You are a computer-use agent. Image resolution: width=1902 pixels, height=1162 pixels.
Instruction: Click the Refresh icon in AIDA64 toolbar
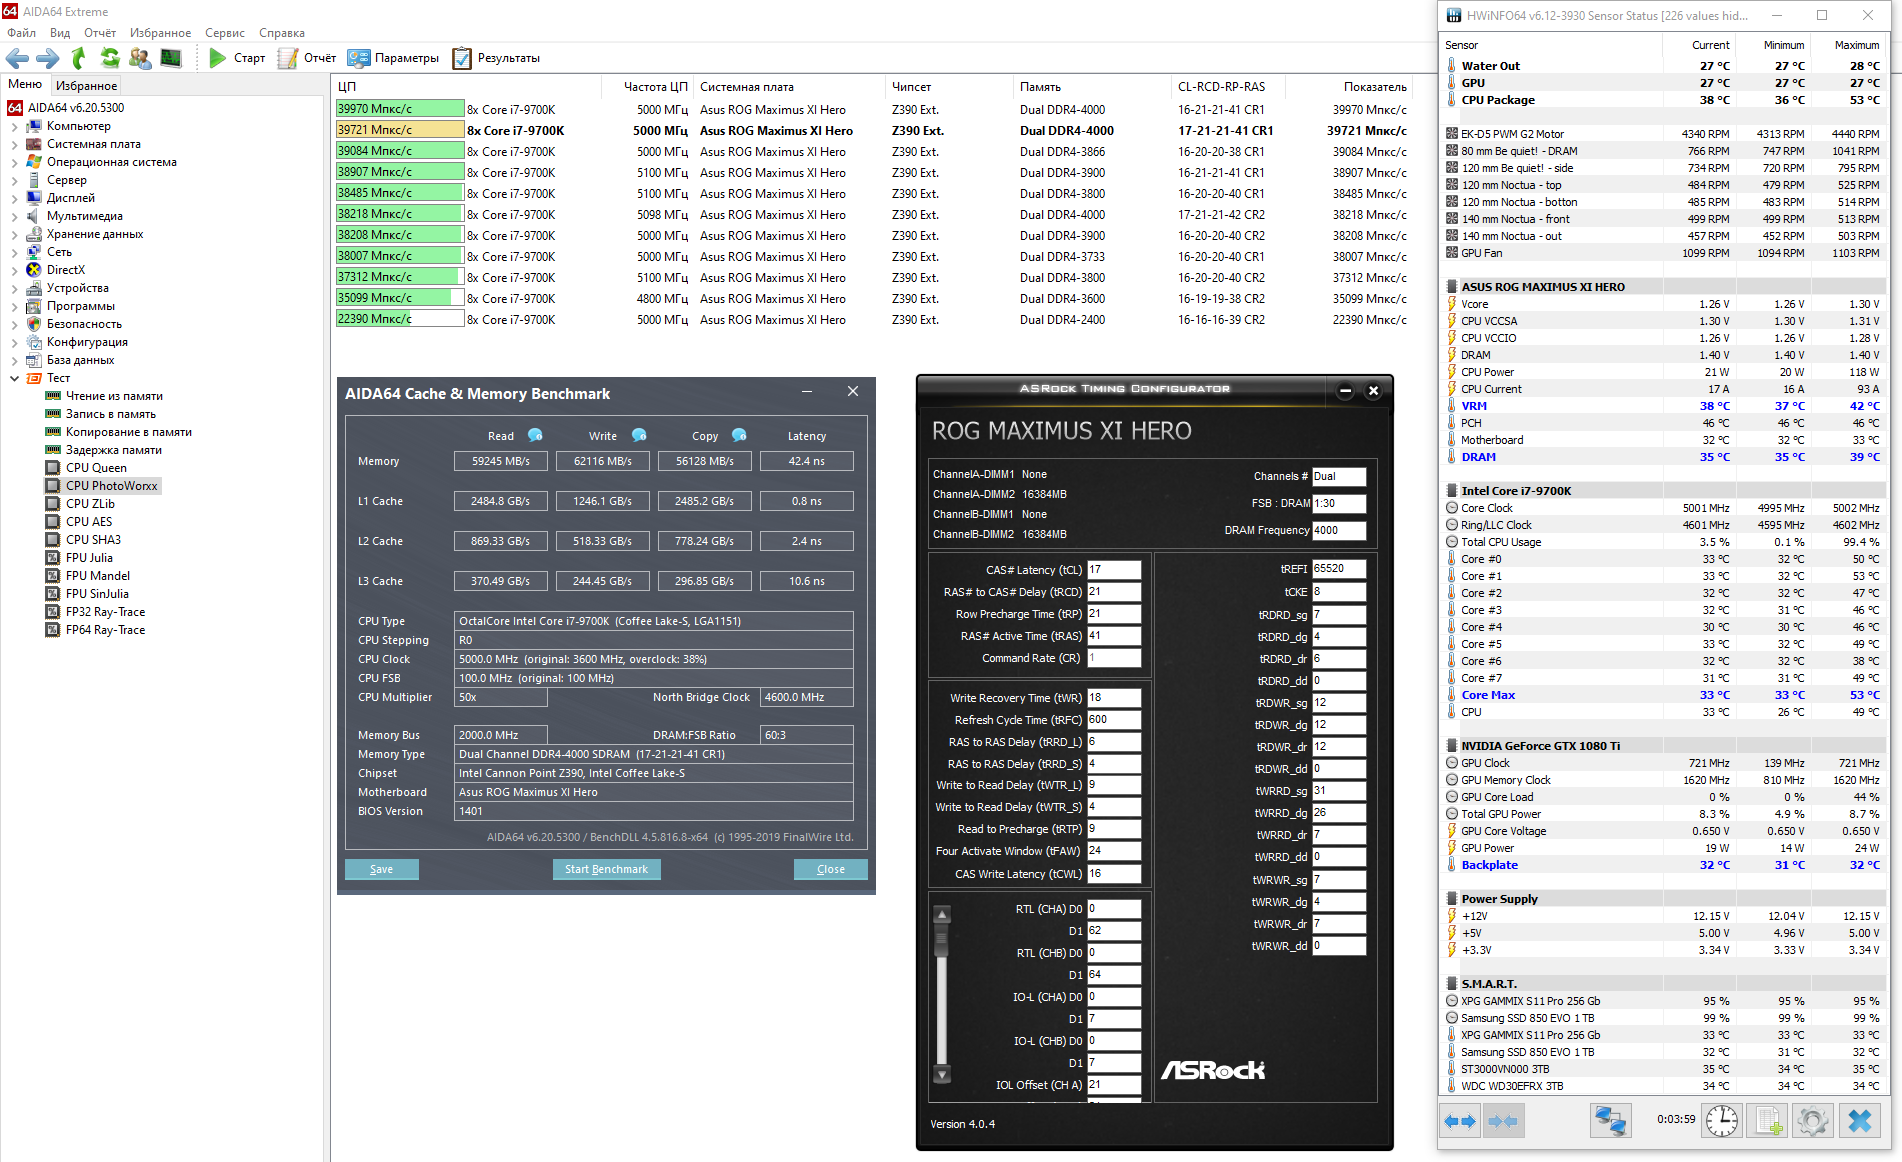pyautogui.click(x=110, y=58)
